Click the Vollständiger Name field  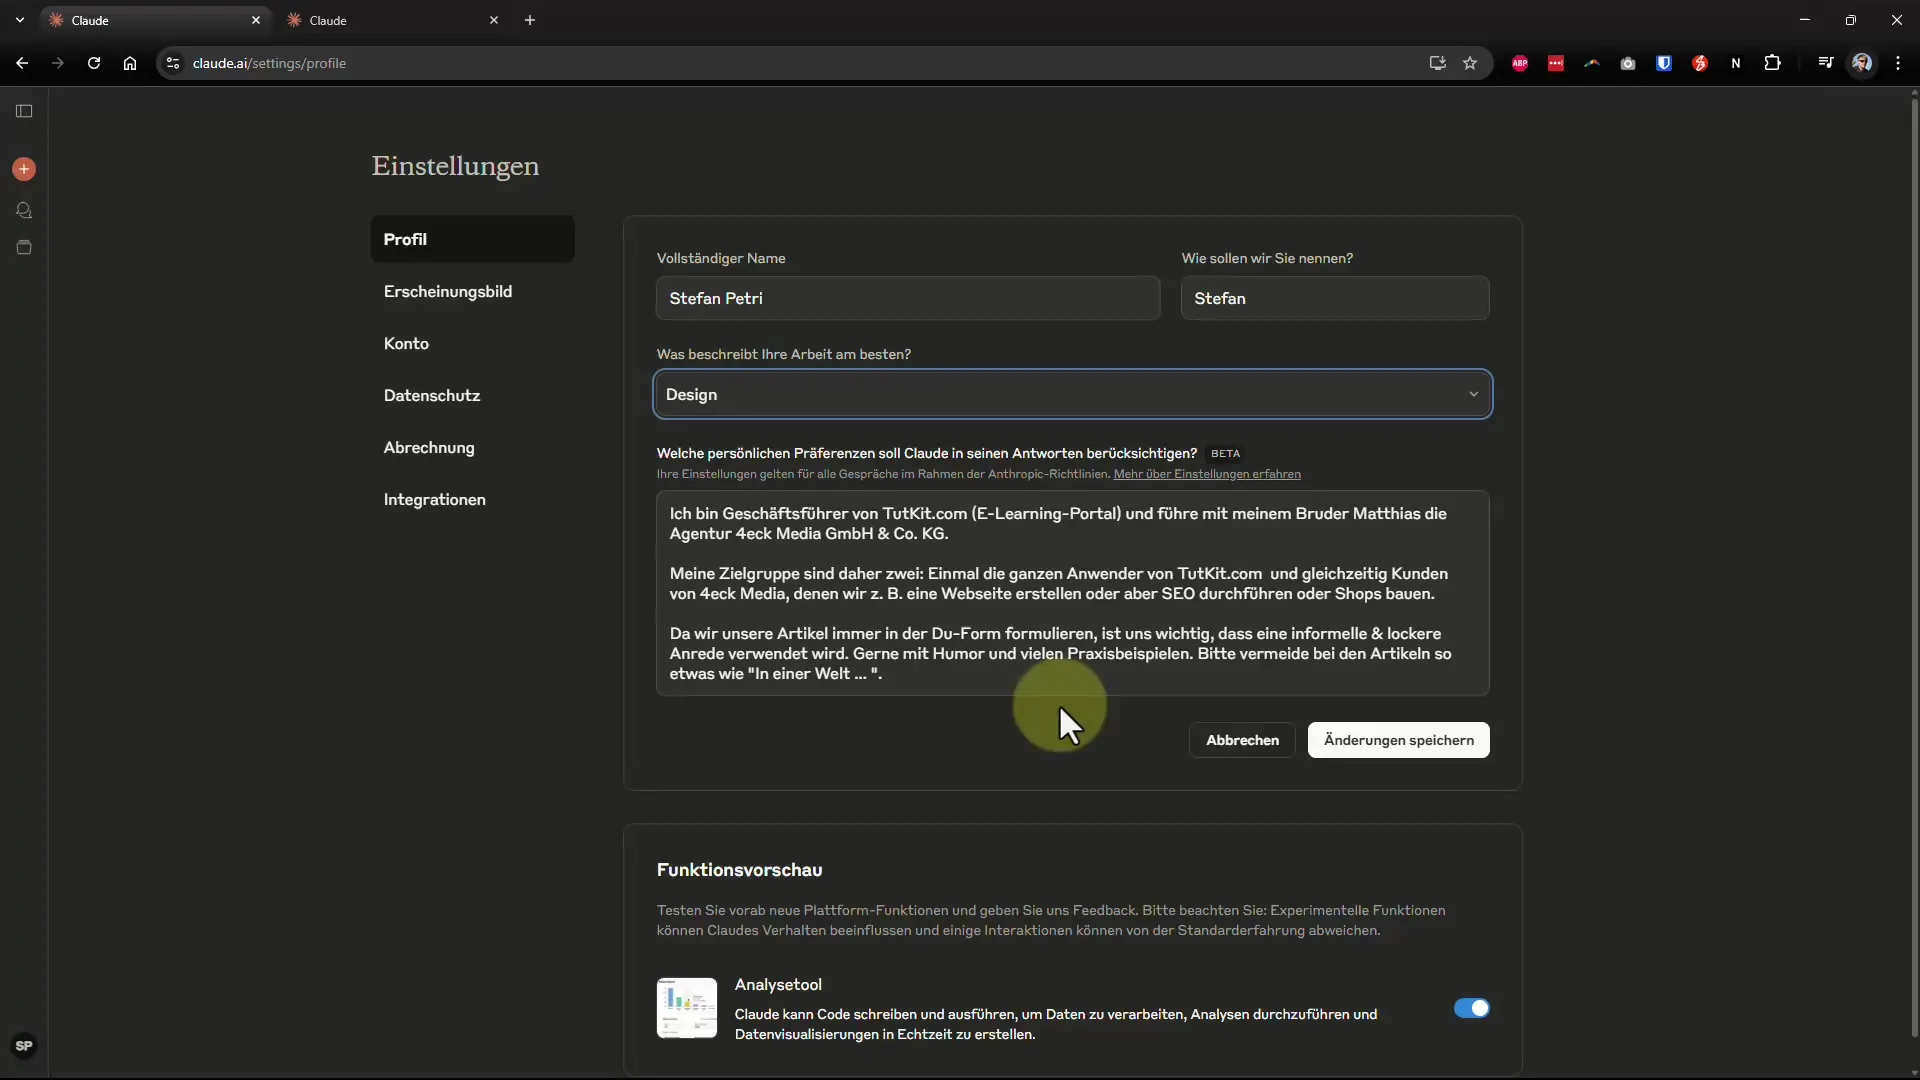click(x=907, y=298)
